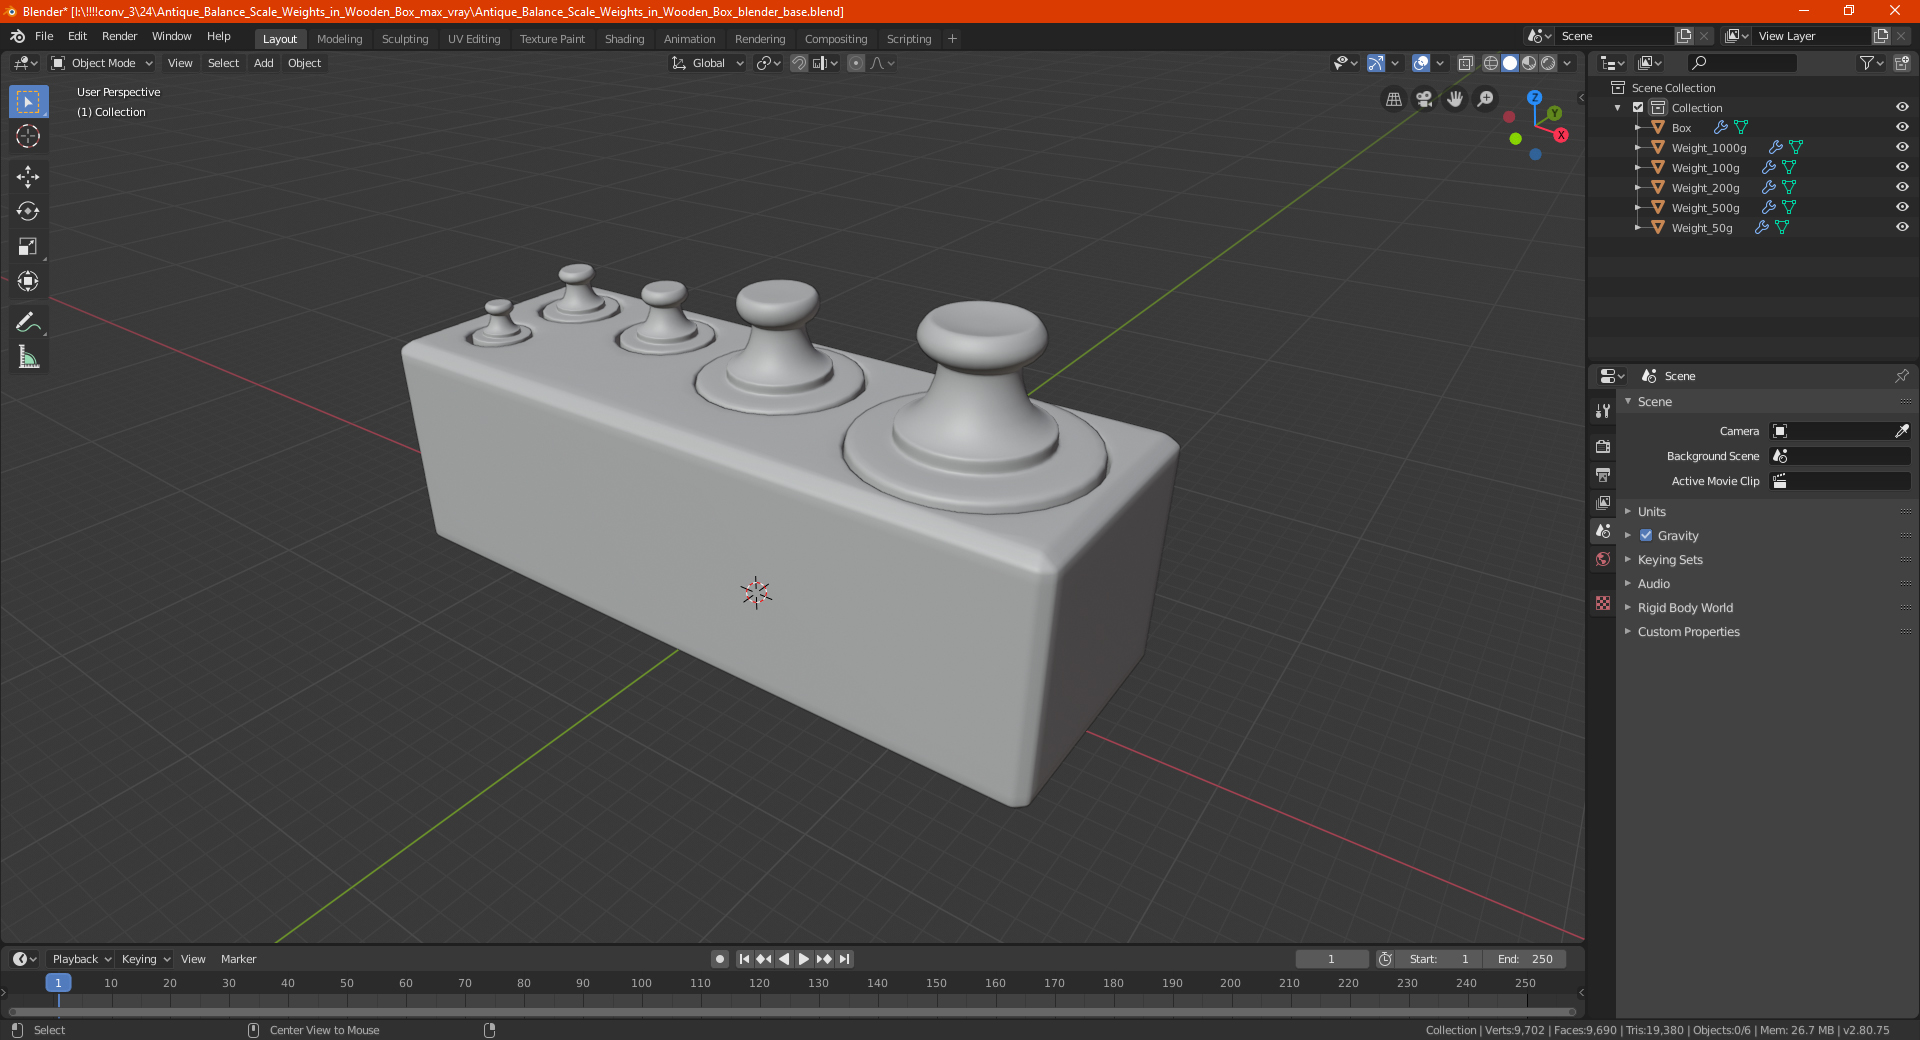The height and width of the screenshot is (1040, 1920).
Task: Switch to orthographic/perspective view grid icon
Action: [1393, 99]
